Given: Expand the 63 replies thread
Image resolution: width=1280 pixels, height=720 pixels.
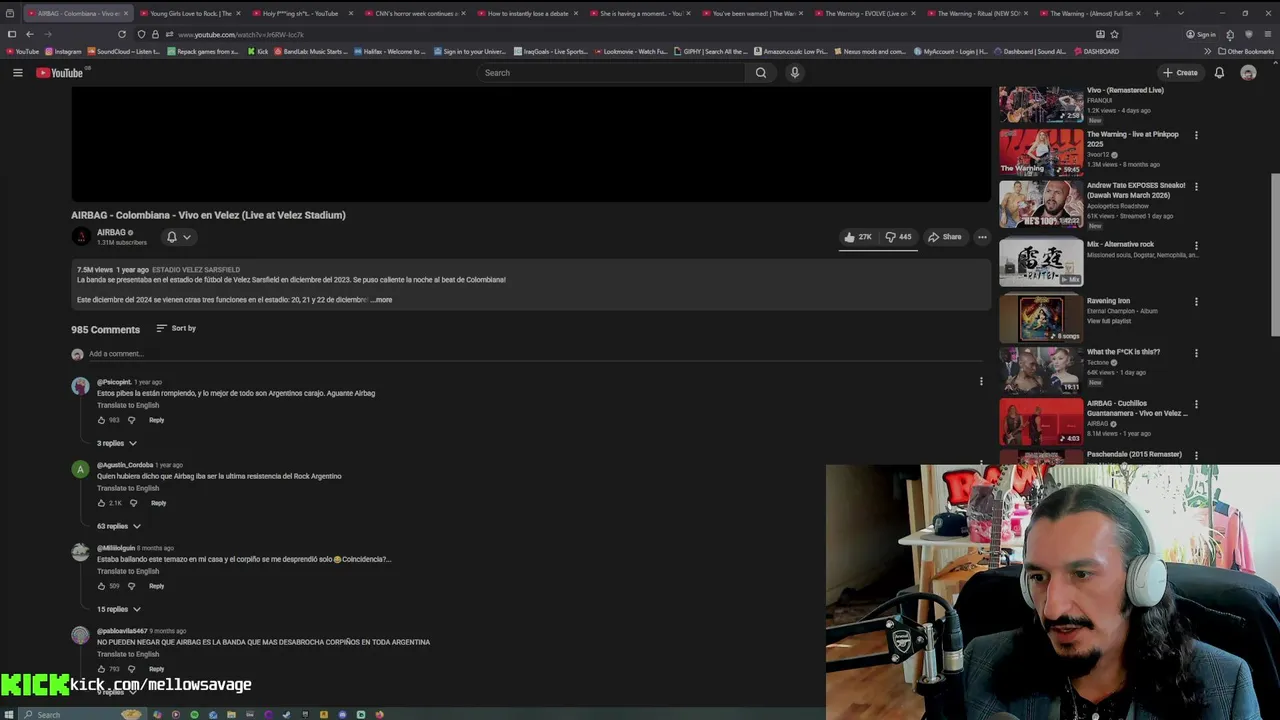Looking at the screenshot, I should tap(118, 526).
